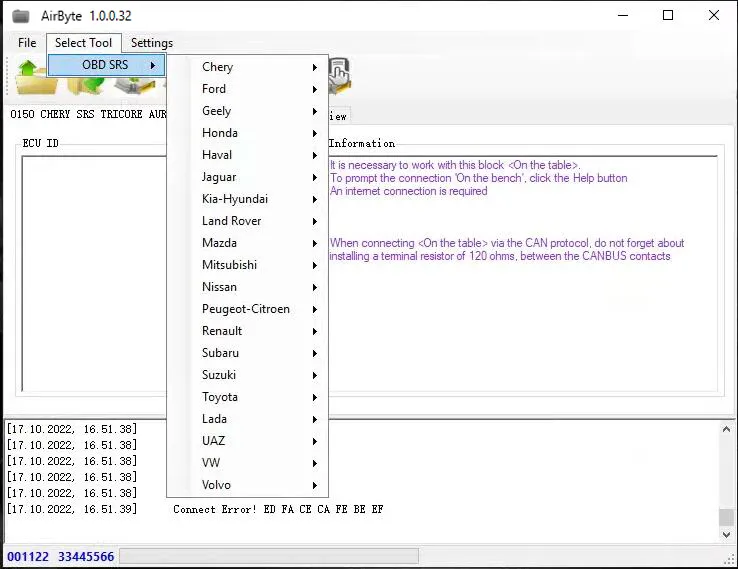Click the hand pointer toolbar icon
The image size is (738, 569).
340,75
